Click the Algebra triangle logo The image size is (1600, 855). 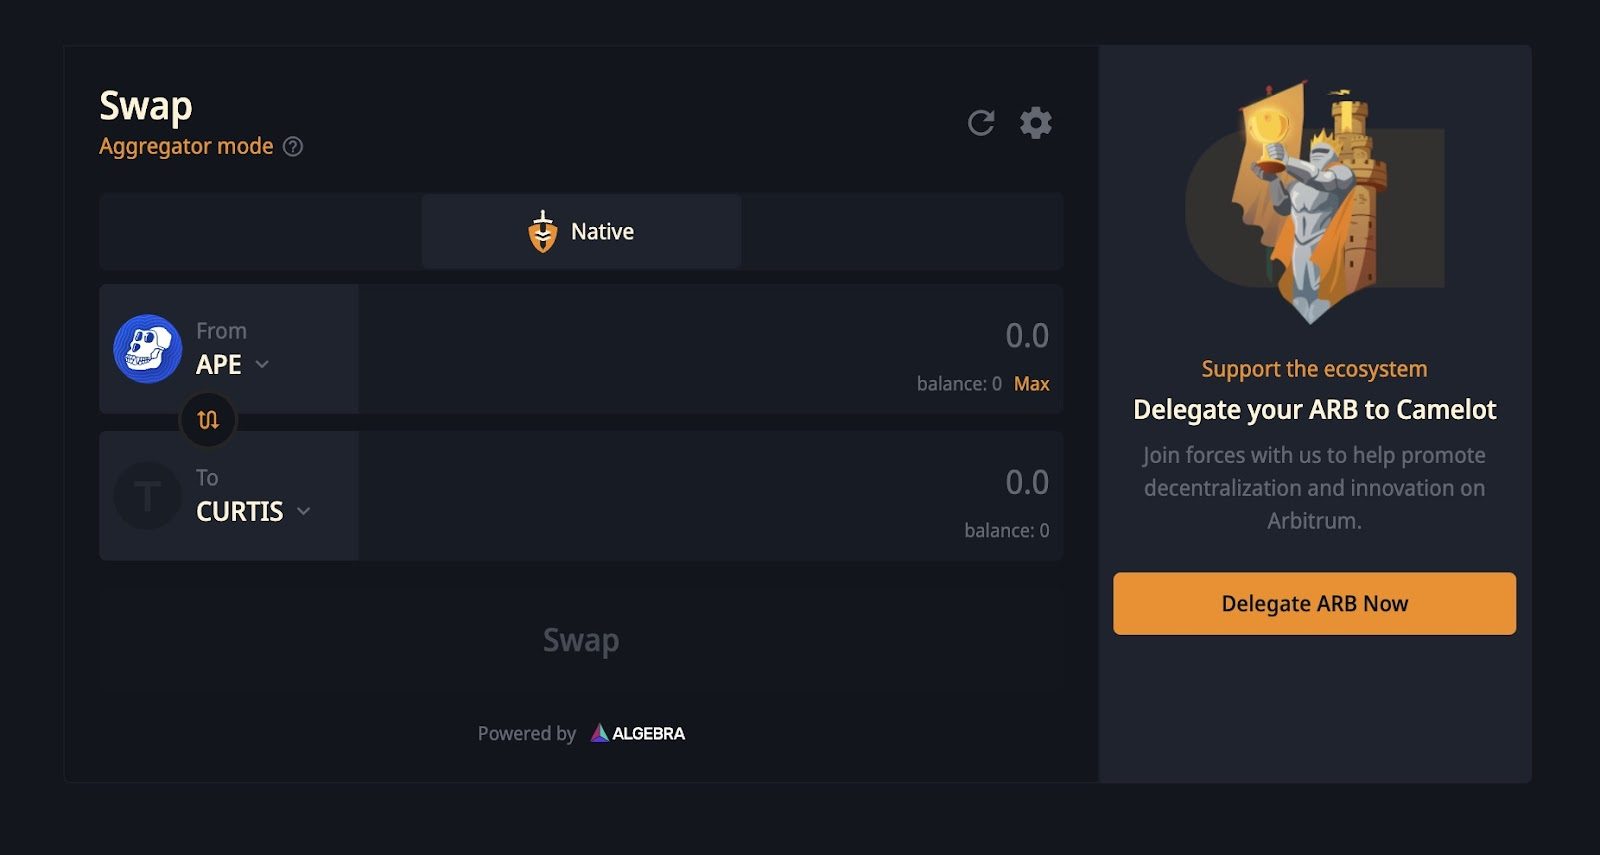[599, 733]
